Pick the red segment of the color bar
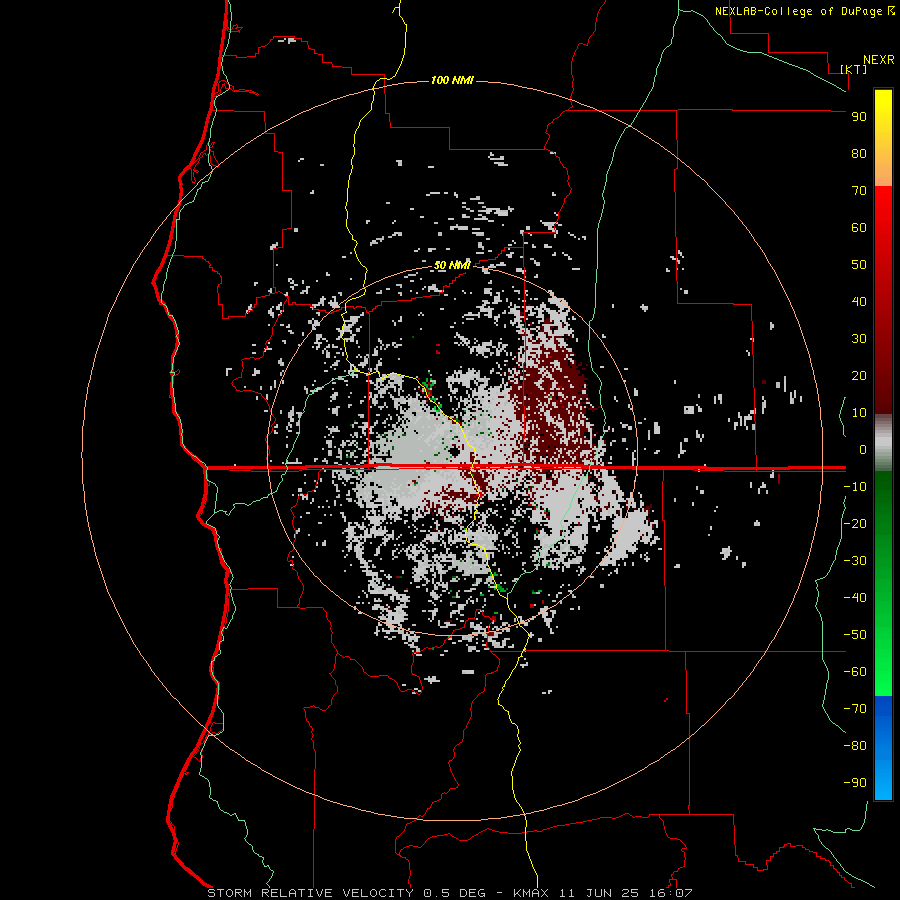Screen dimensions: 900x900 point(883,300)
